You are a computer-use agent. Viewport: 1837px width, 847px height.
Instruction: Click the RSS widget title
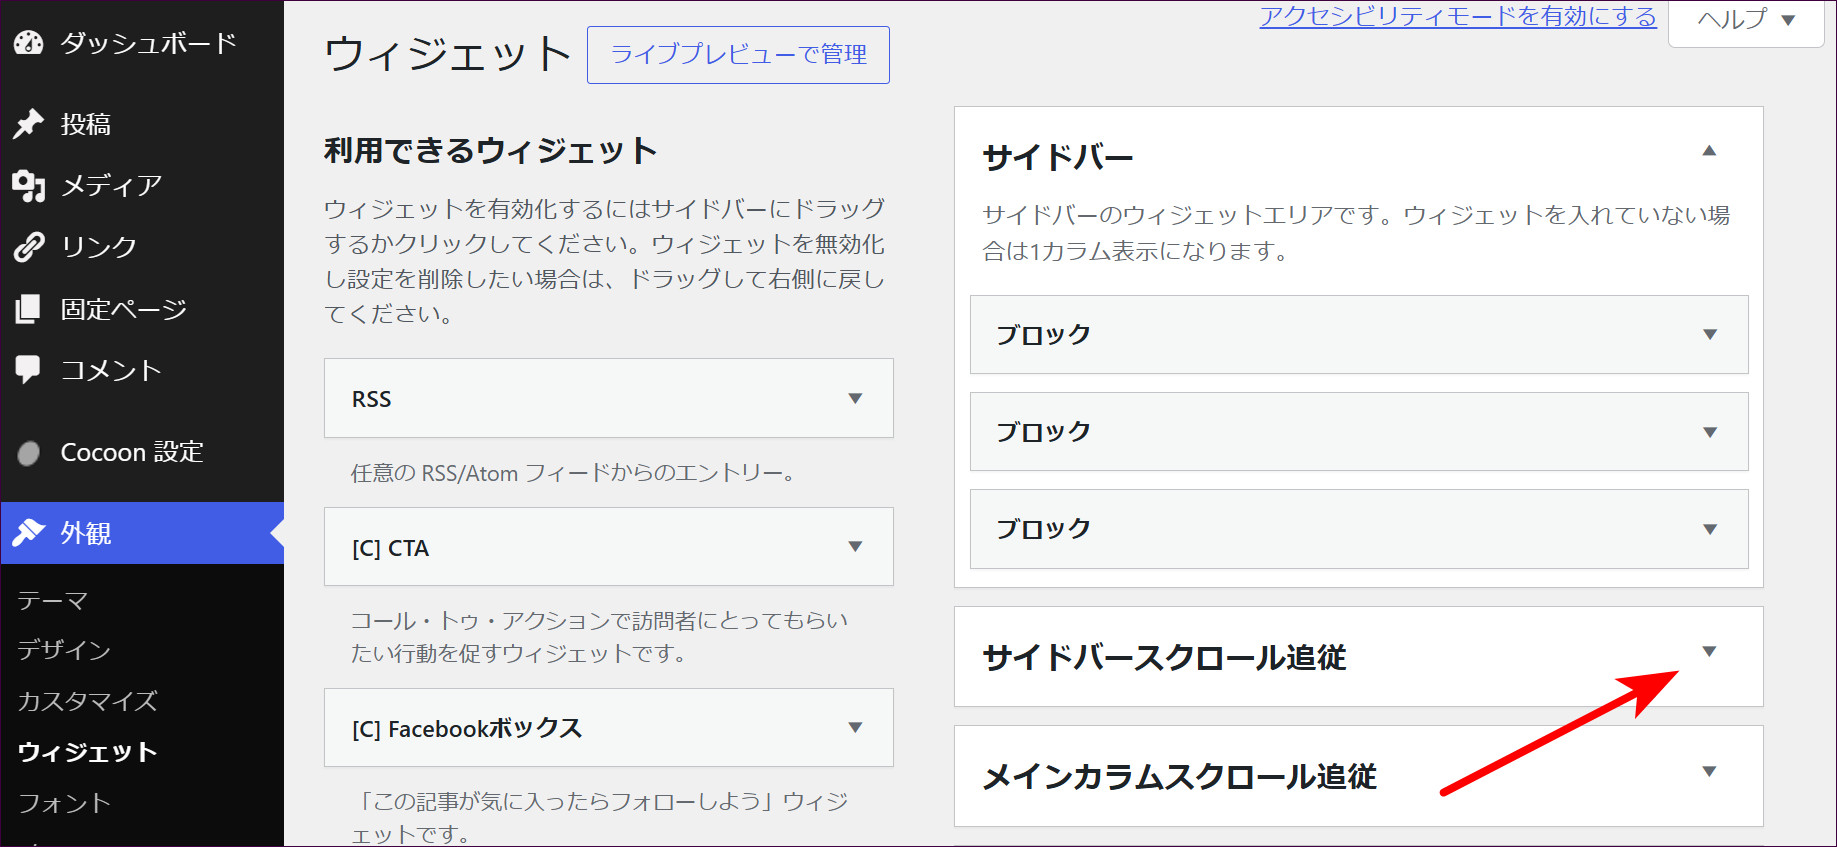click(372, 399)
